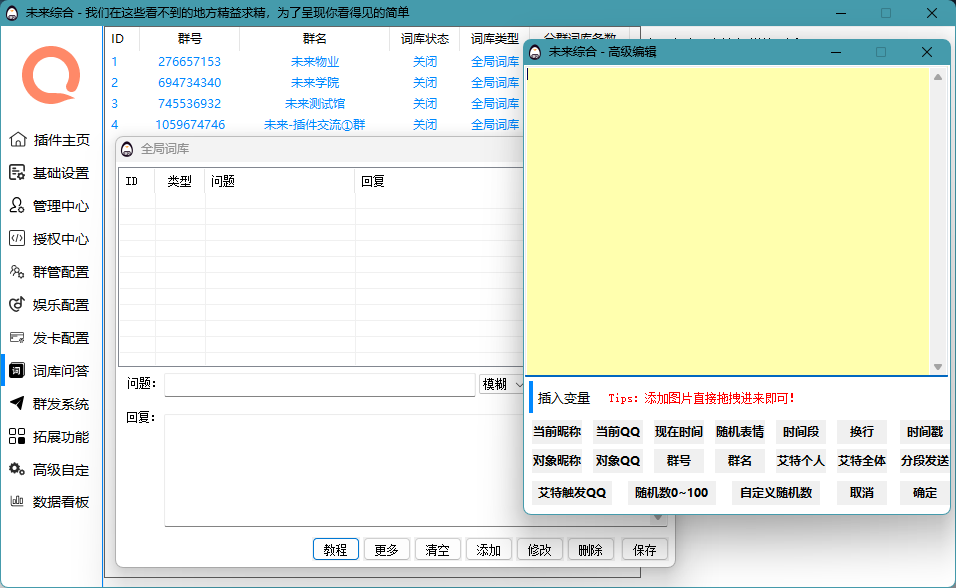Toggle 词库状态 for 未来学院 group

424,82
